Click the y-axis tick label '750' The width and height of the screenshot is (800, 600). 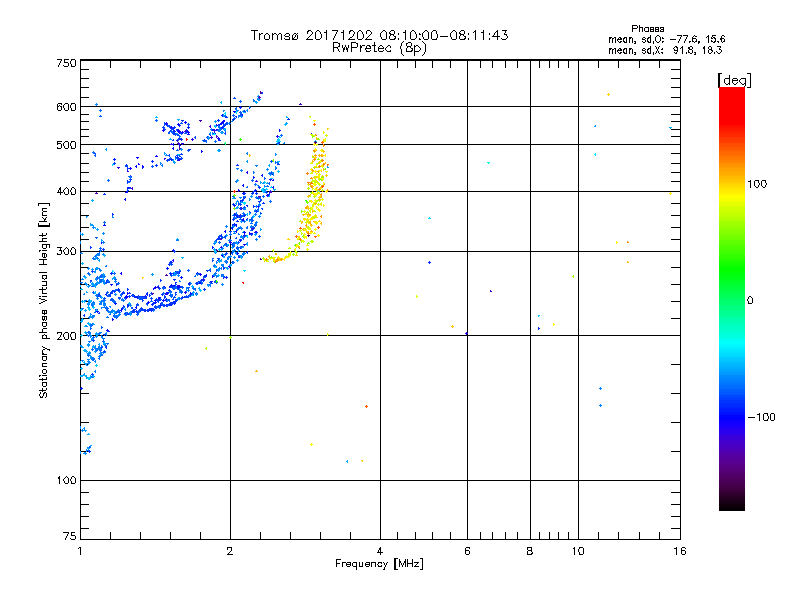point(66,63)
